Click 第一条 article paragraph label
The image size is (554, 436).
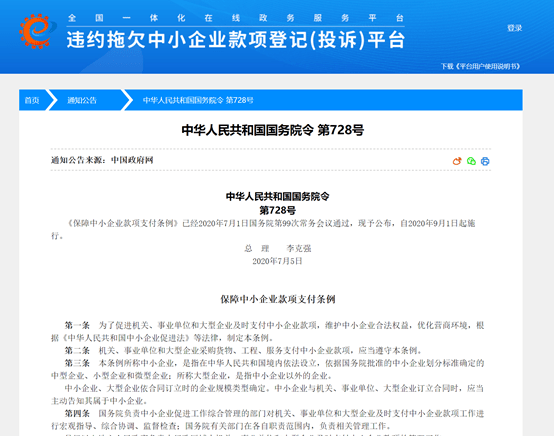click(x=77, y=325)
